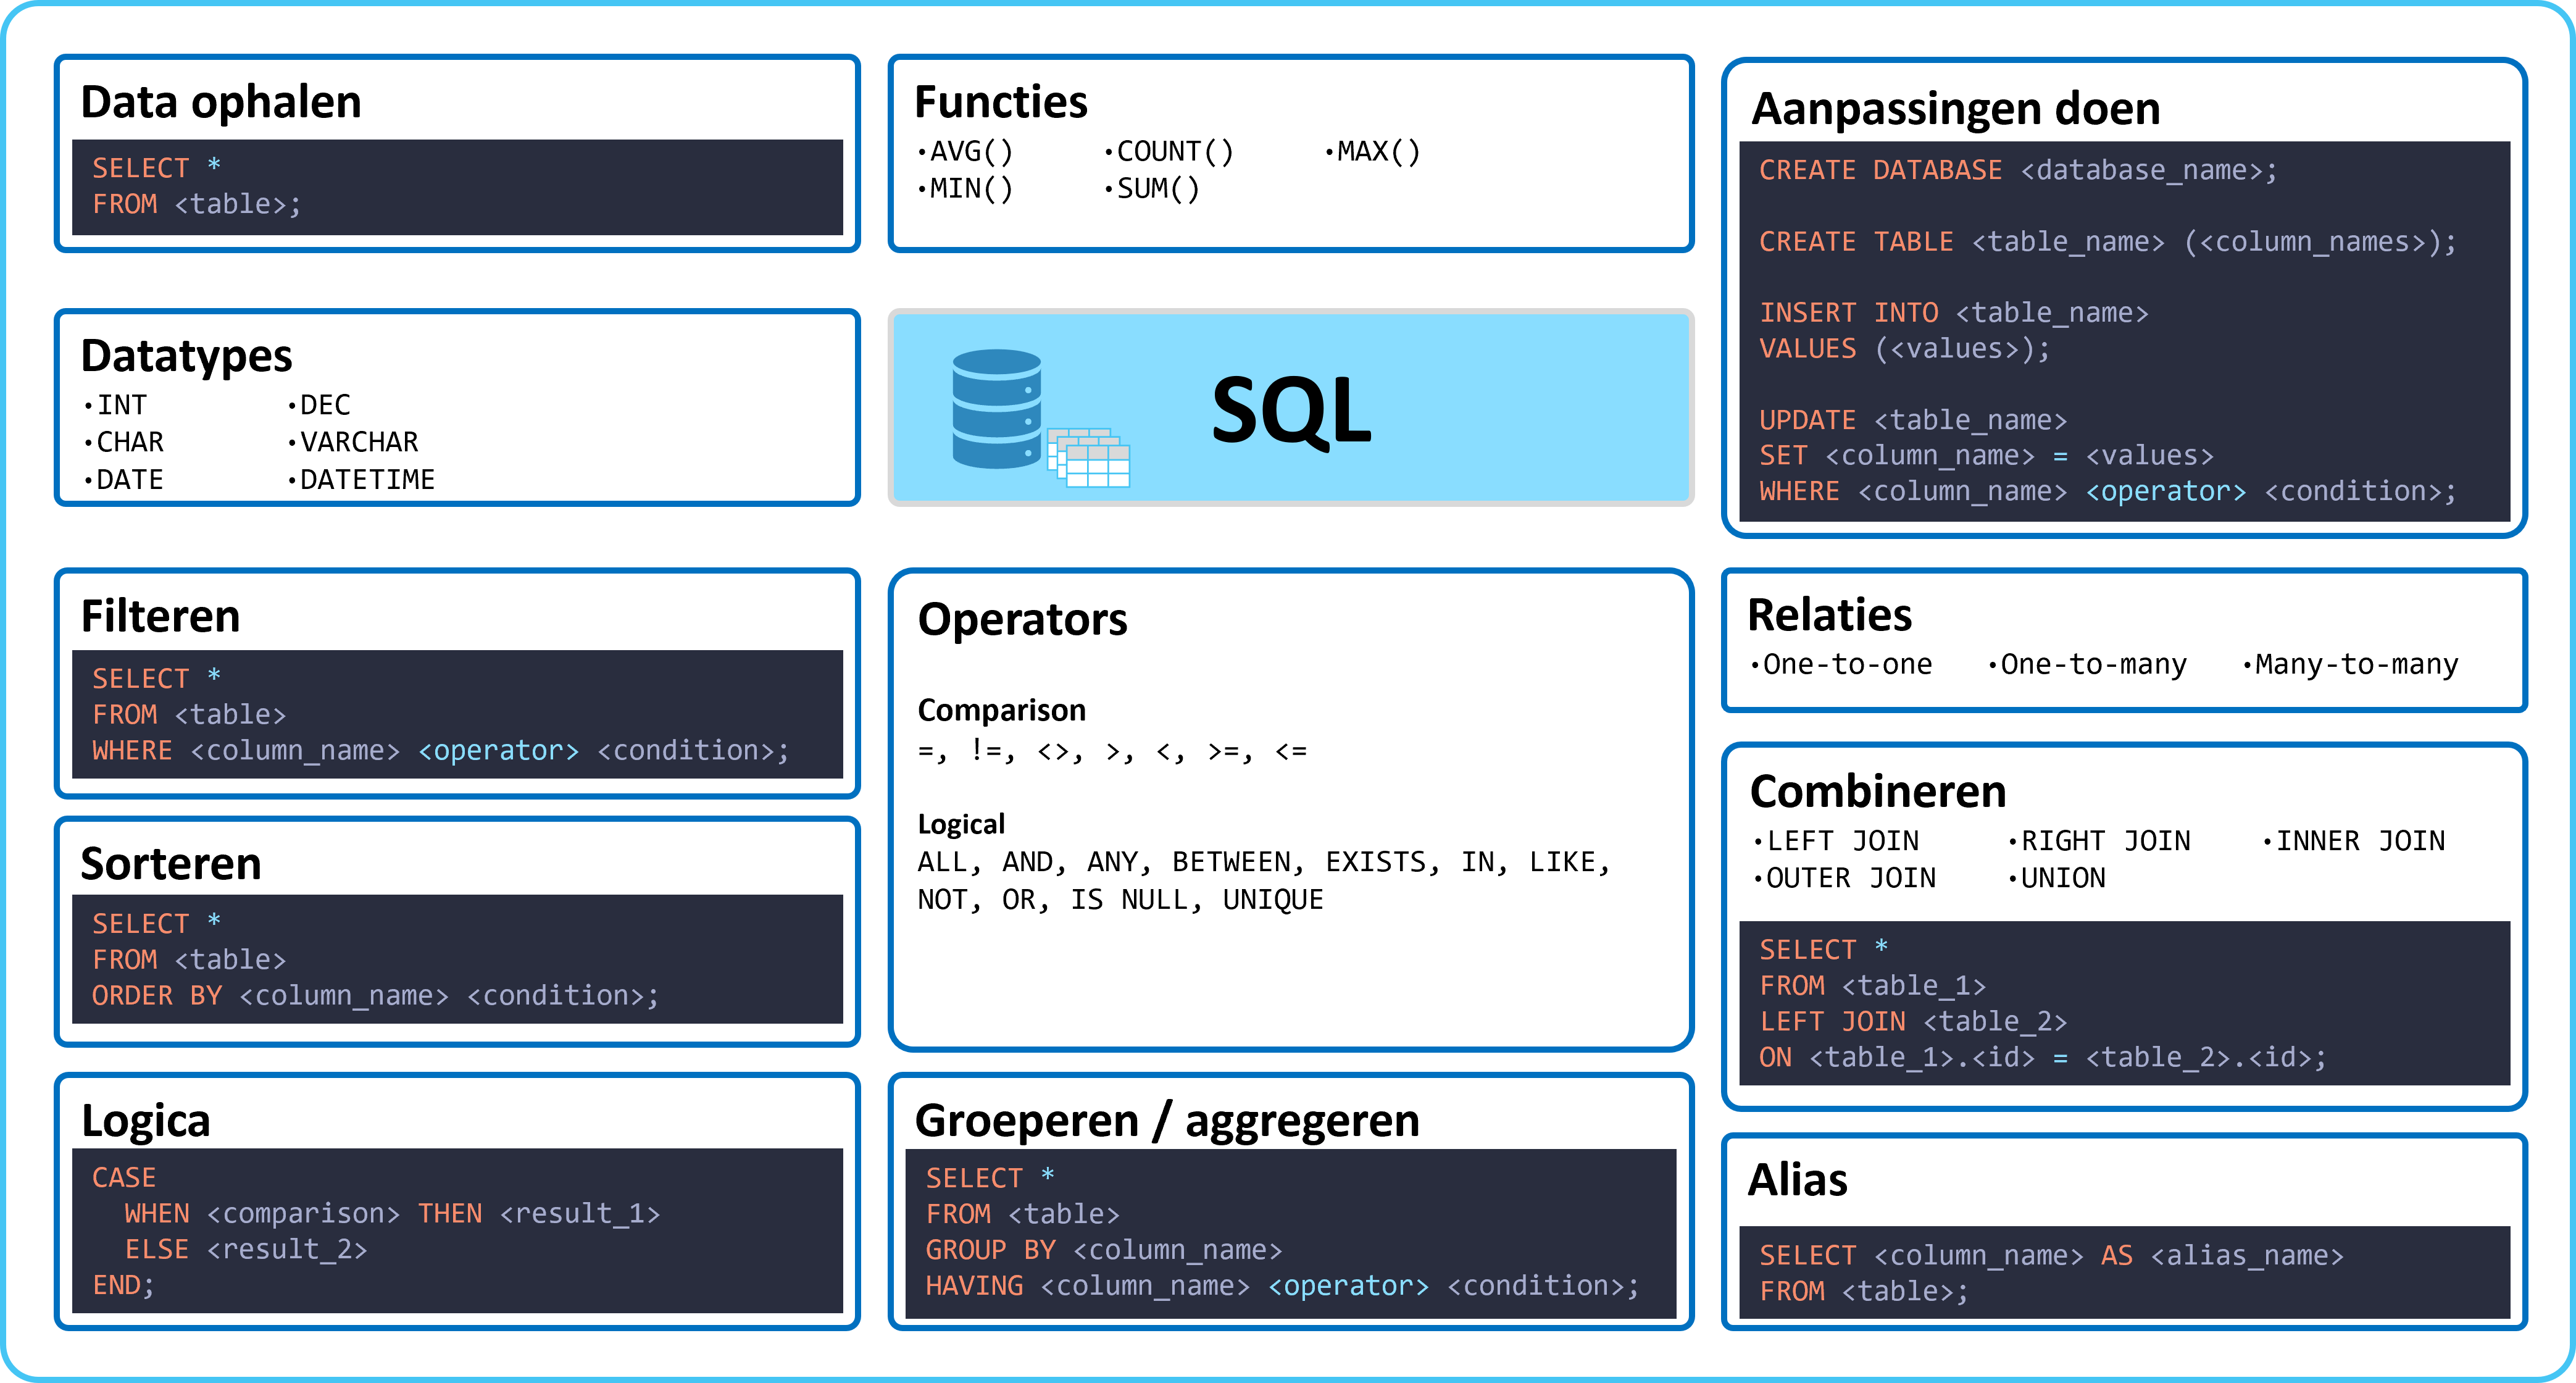Click the UNION item under Combineren

(2056, 878)
